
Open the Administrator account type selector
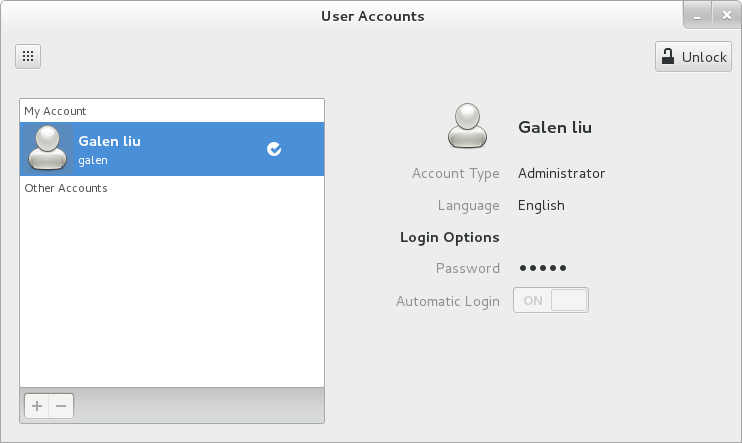click(561, 173)
